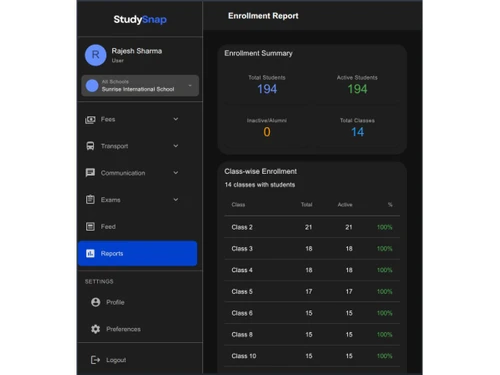Click the Communication chat bubble icon
The height and width of the screenshot is (375, 500).
tap(90, 173)
